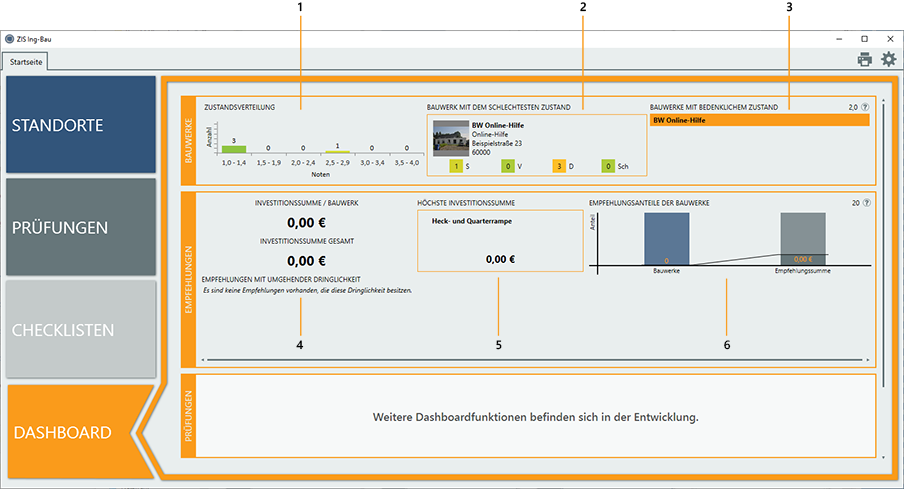The height and width of the screenshot is (489, 904).
Task: Click the 20 value beside Empfehlungsanteile help icon
Action: pos(856,203)
